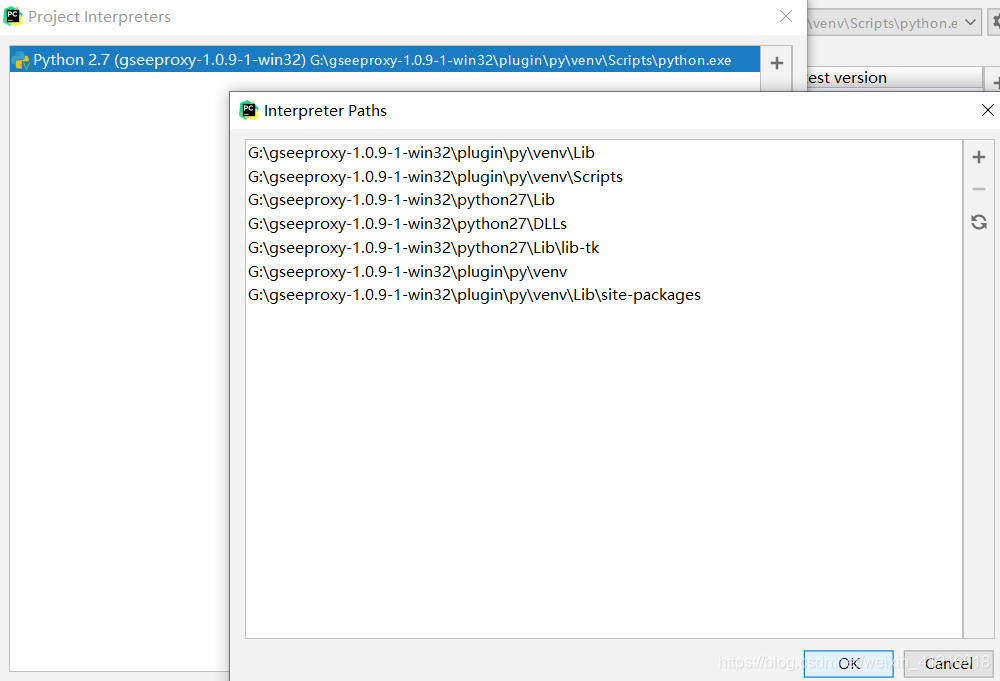Select the path ending in plugin\py\venv
The image size is (1000, 681).
click(603, 272)
